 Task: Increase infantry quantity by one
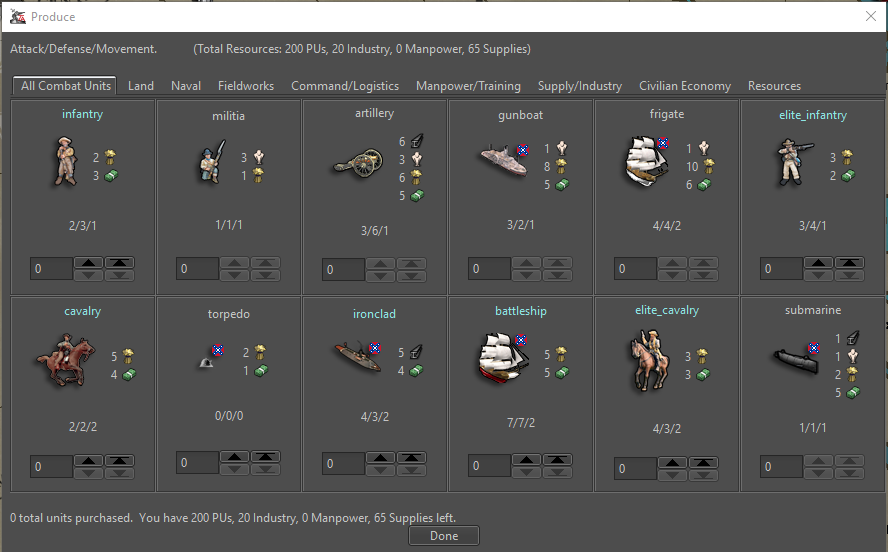pos(90,263)
